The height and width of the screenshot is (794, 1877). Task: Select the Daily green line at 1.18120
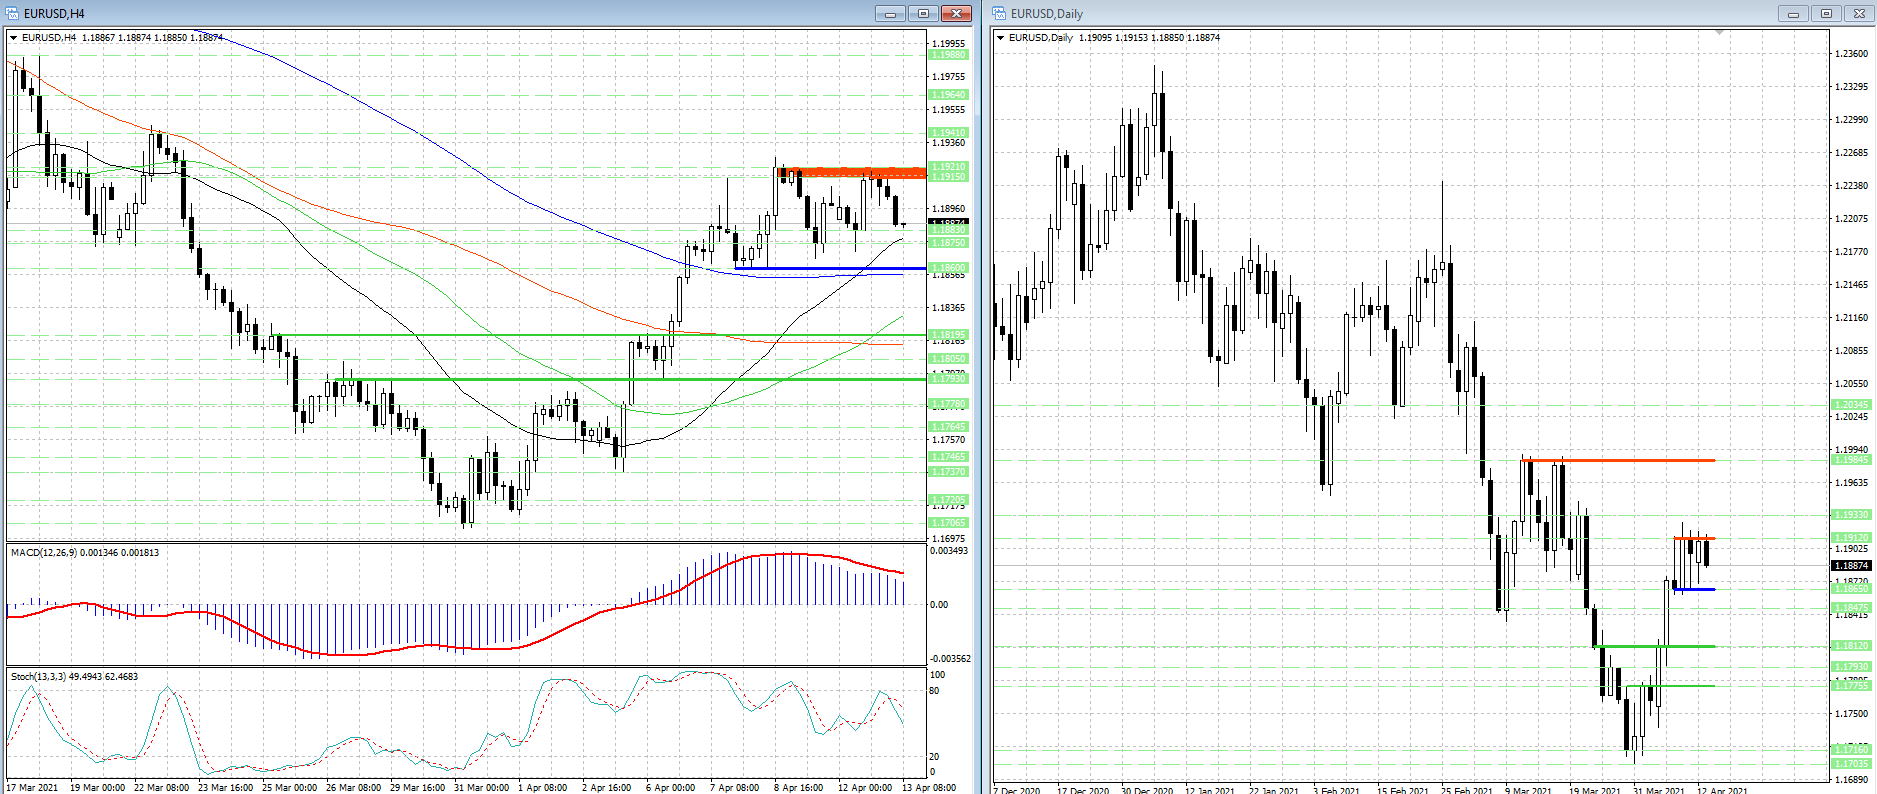pyautogui.click(x=1655, y=646)
